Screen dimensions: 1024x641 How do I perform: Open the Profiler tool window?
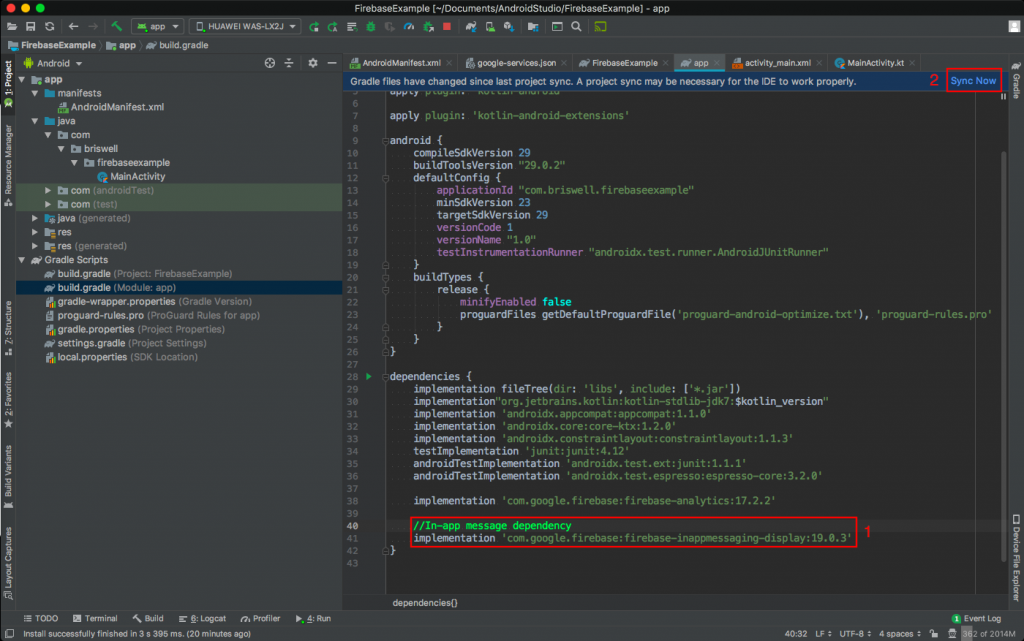(261, 618)
